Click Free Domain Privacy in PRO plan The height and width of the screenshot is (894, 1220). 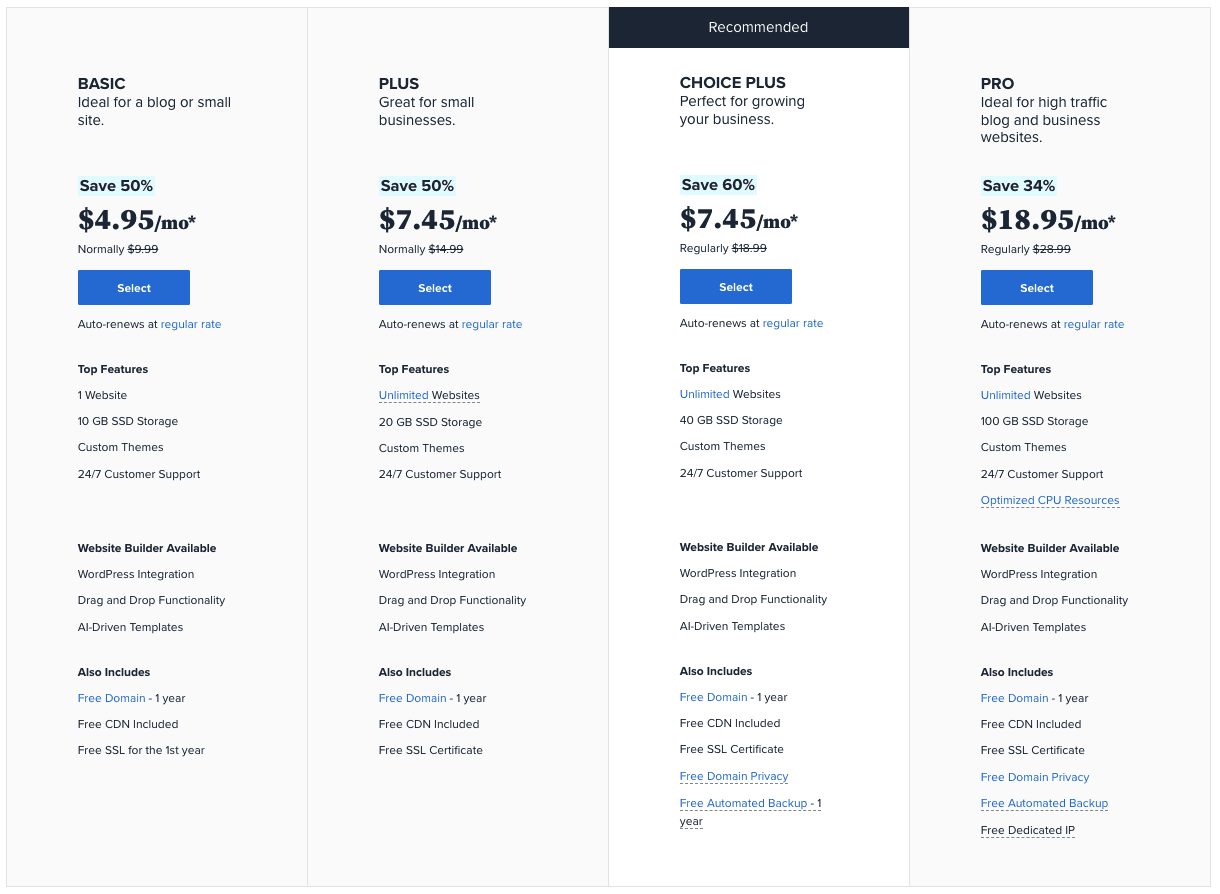pos(1035,777)
